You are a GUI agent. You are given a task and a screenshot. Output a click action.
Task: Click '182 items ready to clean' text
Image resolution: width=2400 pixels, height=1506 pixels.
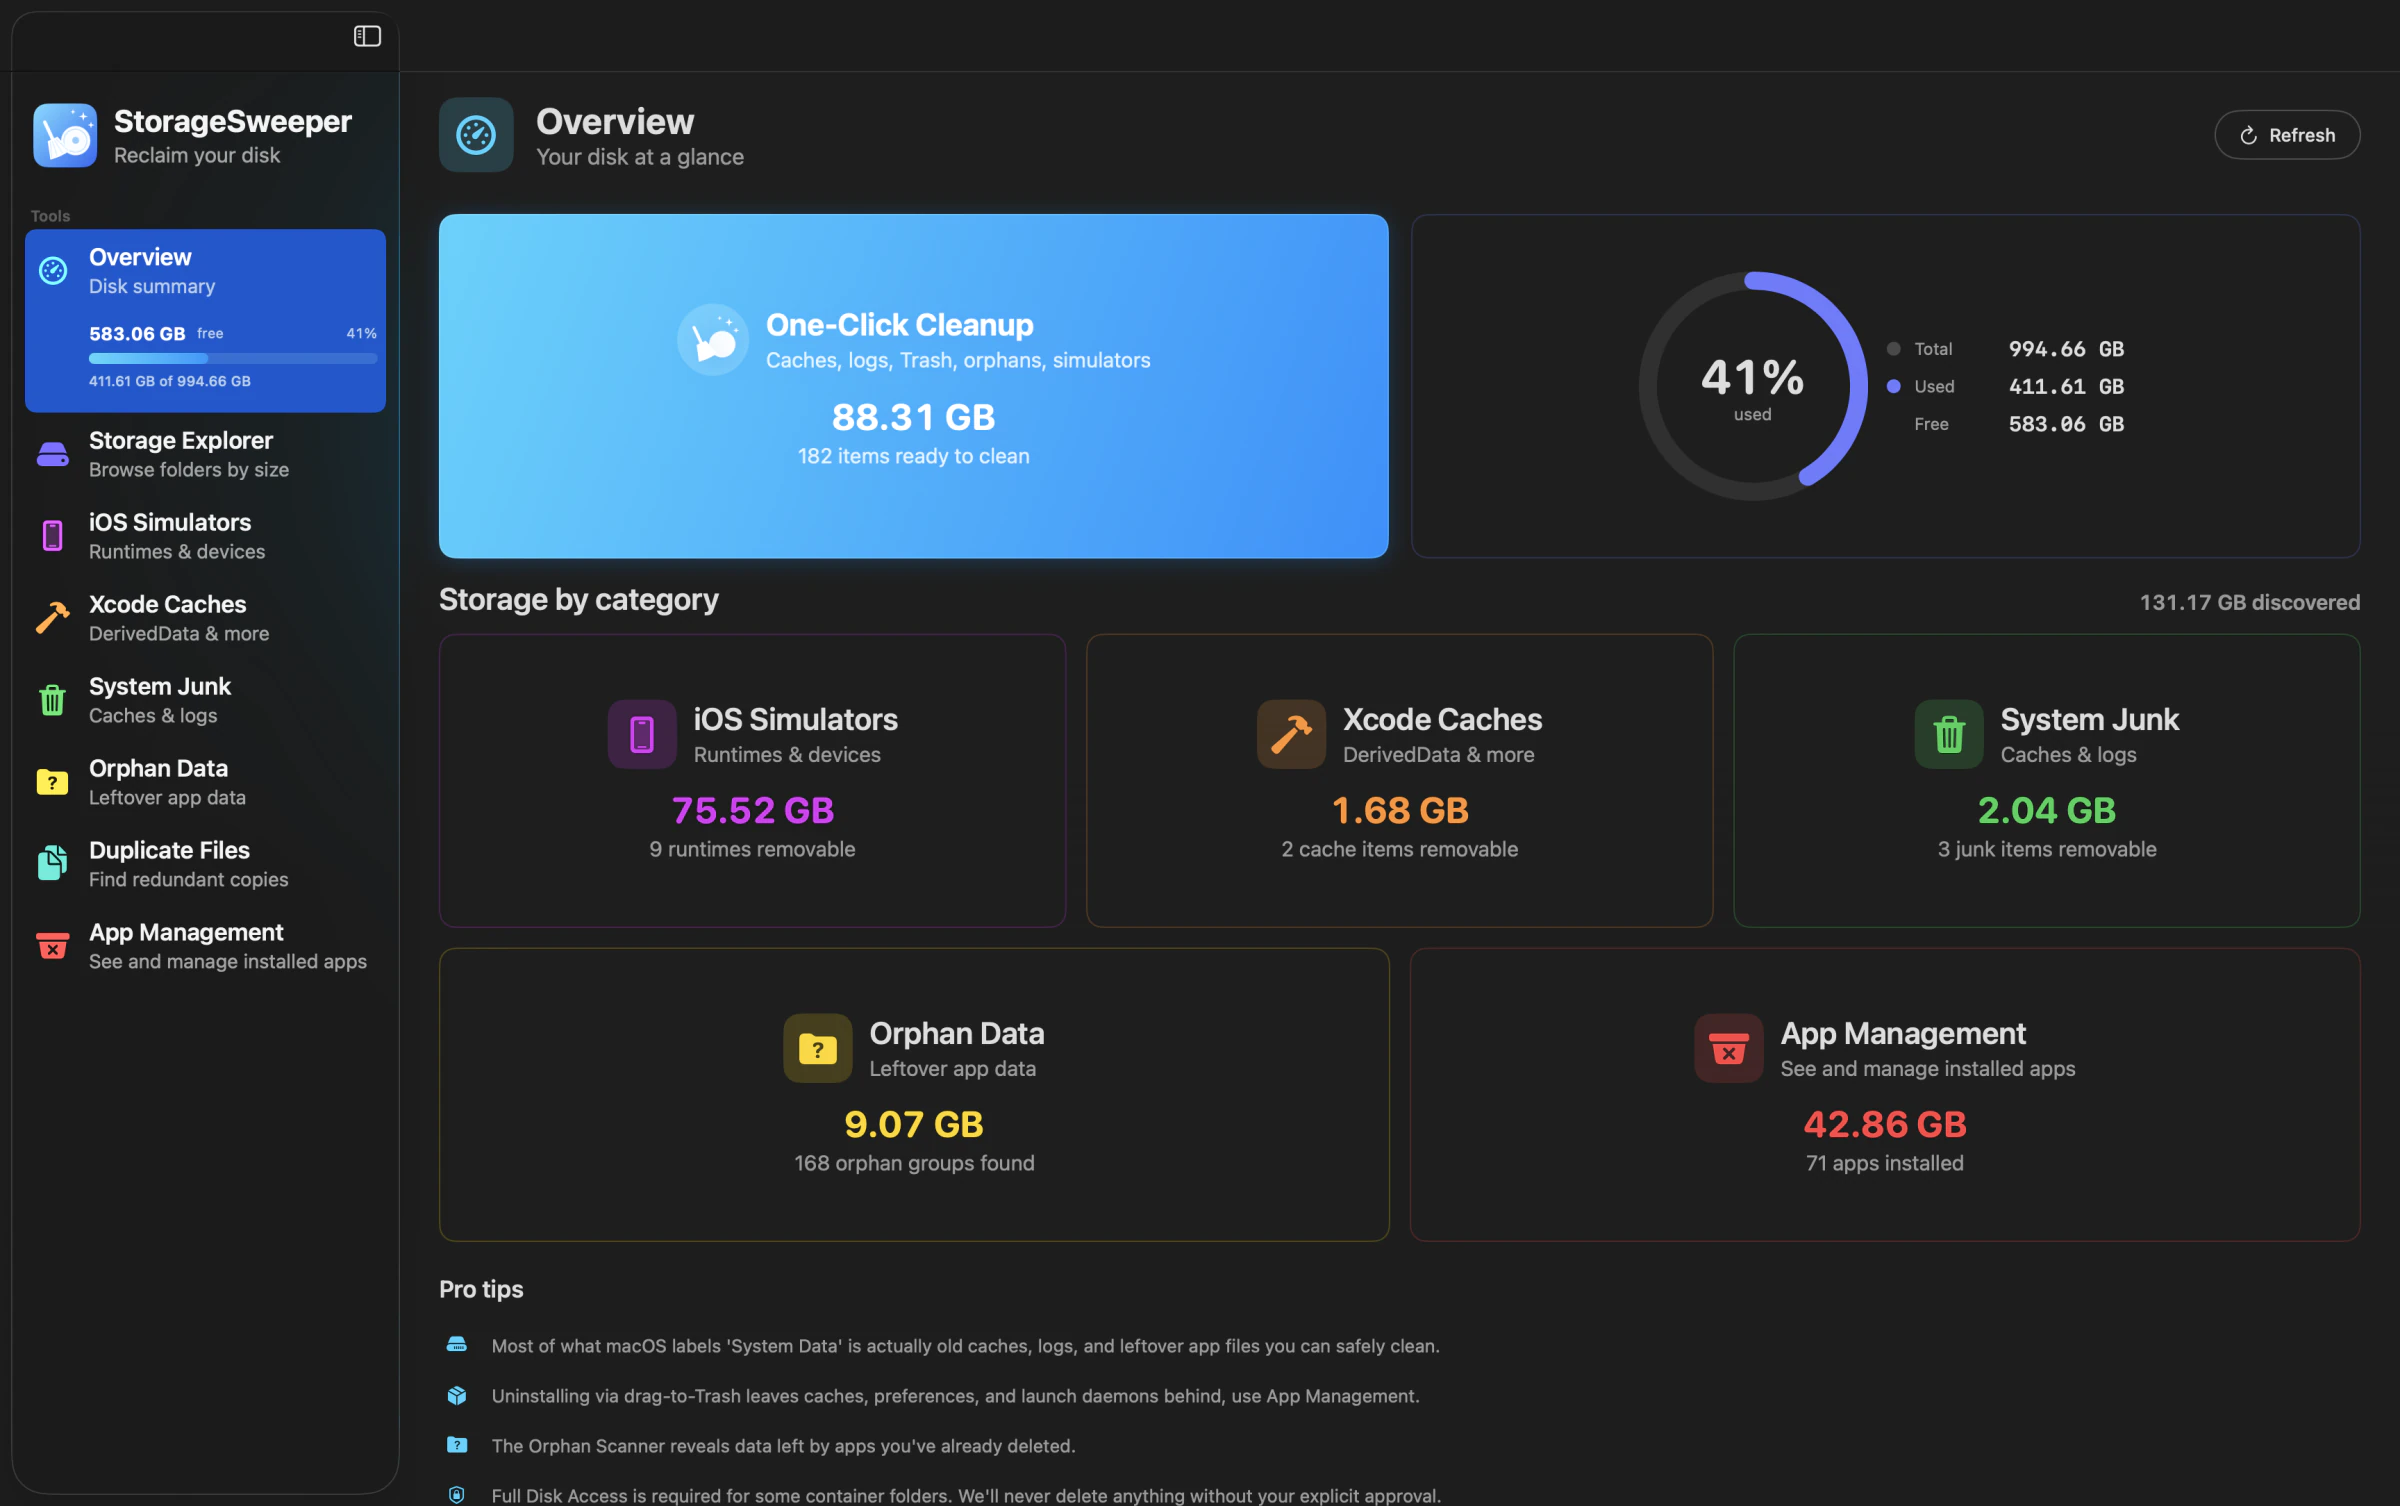pyautogui.click(x=913, y=456)
